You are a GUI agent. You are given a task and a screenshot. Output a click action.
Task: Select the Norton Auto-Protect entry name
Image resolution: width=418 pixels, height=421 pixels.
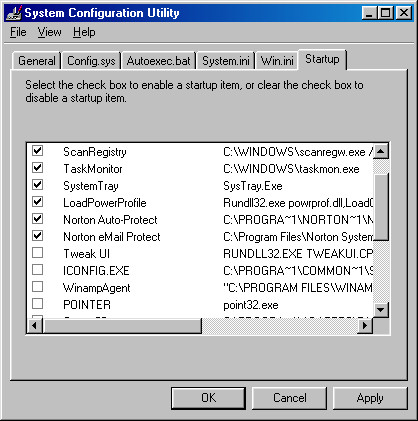tap(110, 220)
